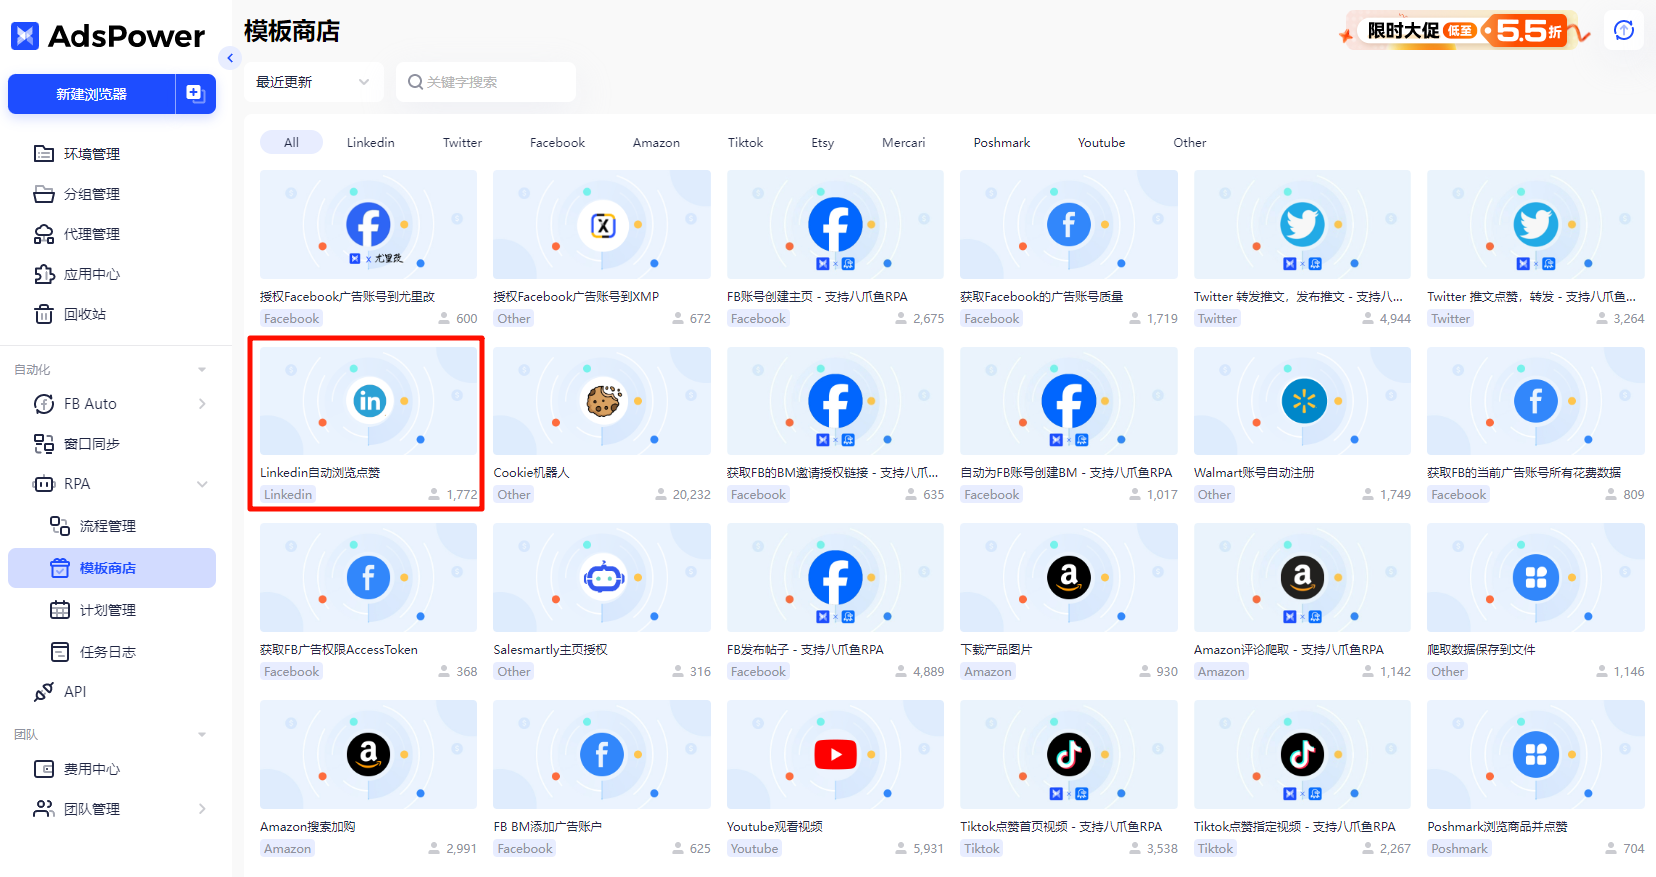Open 环境管理 in the sidebar
This screenshot has width=1656, height=877.
(92, 154)
